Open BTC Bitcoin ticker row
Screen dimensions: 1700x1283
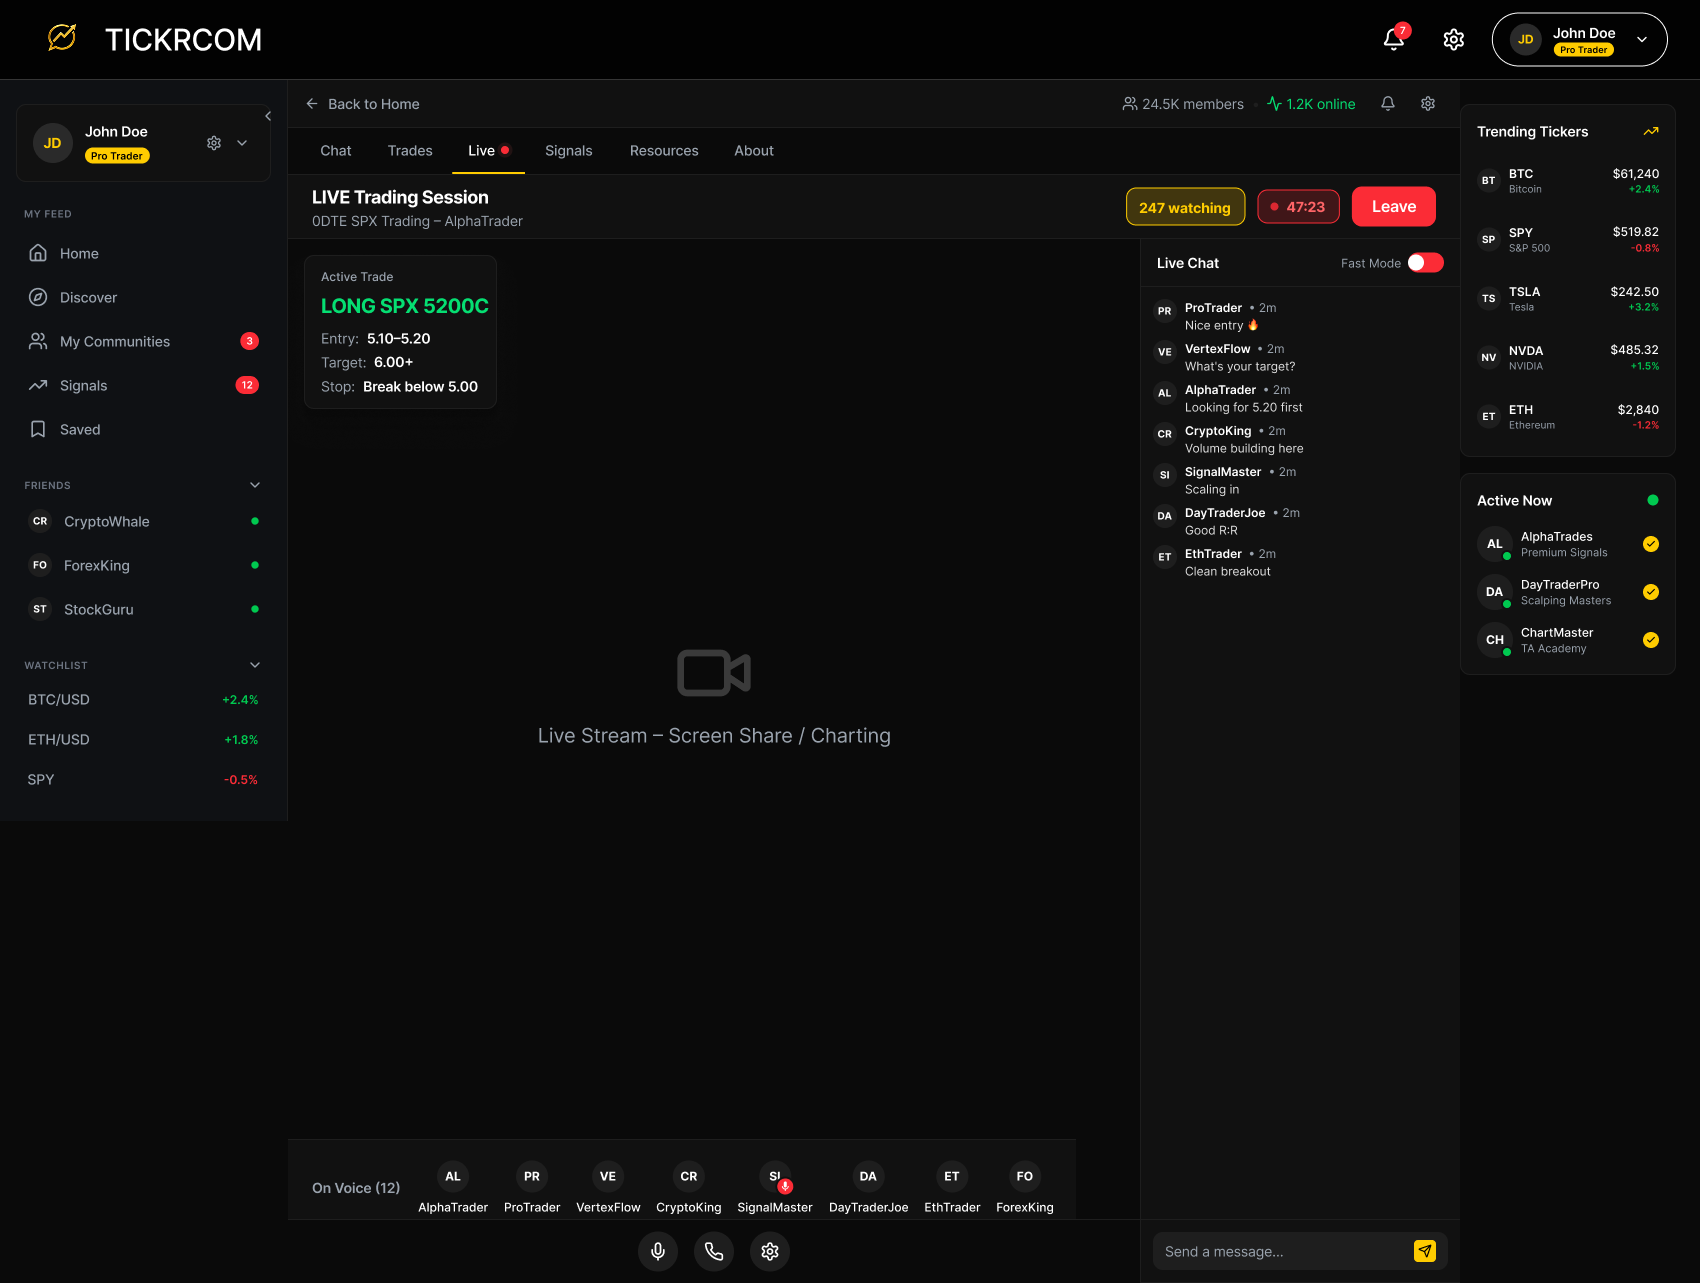pyautogui.click(x=1568, y=181)
